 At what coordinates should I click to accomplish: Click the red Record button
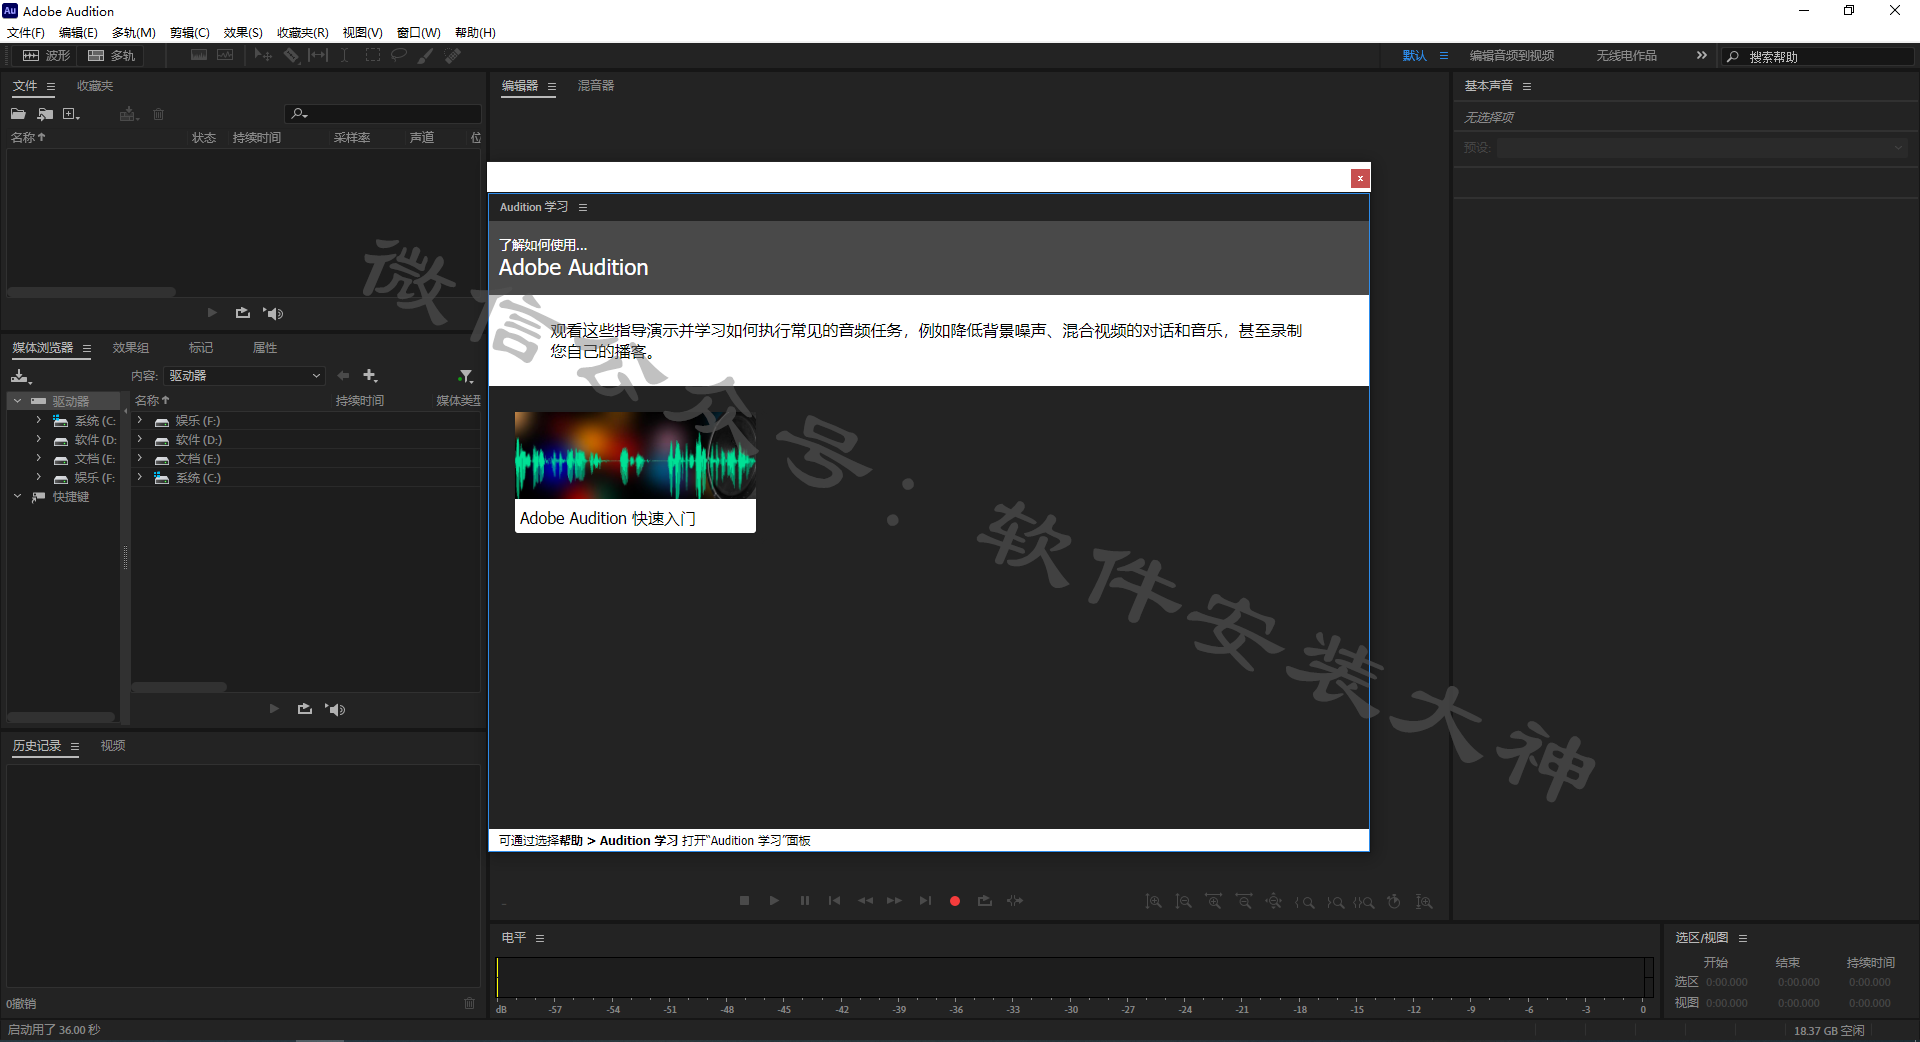click(x=955, y=901)
